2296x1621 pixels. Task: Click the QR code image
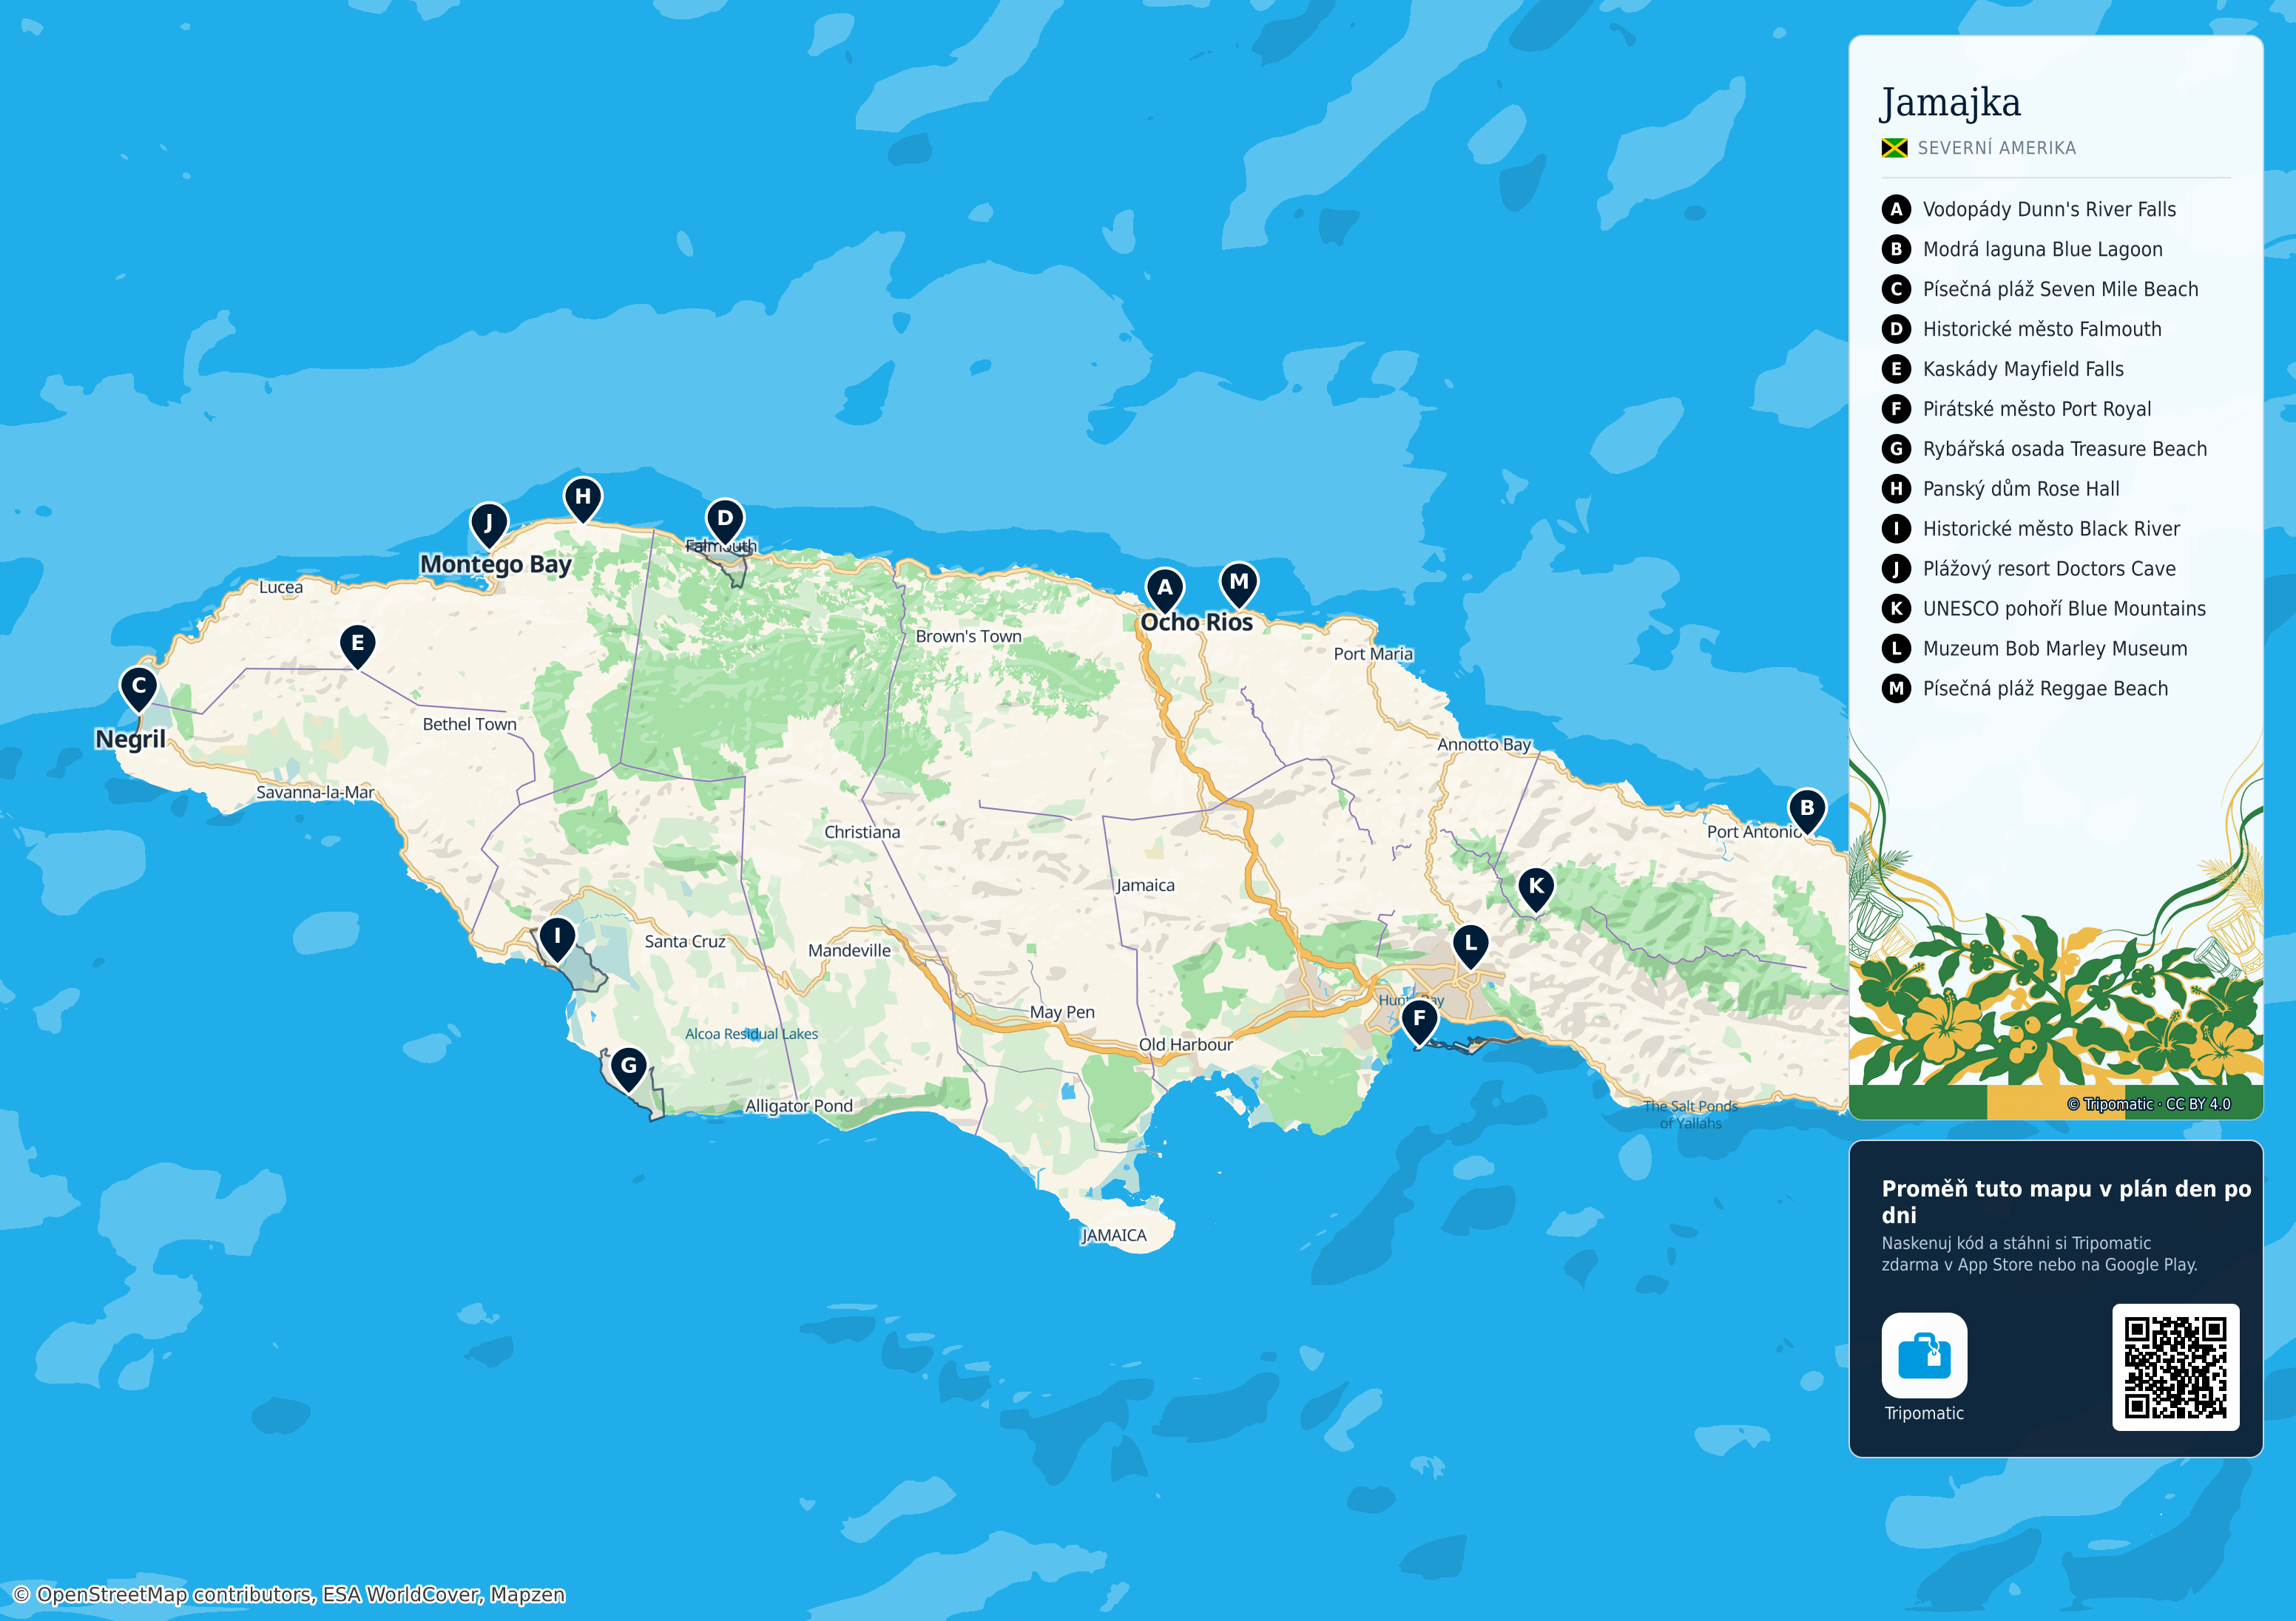pyautogui.click(x=2175, y=1367)
